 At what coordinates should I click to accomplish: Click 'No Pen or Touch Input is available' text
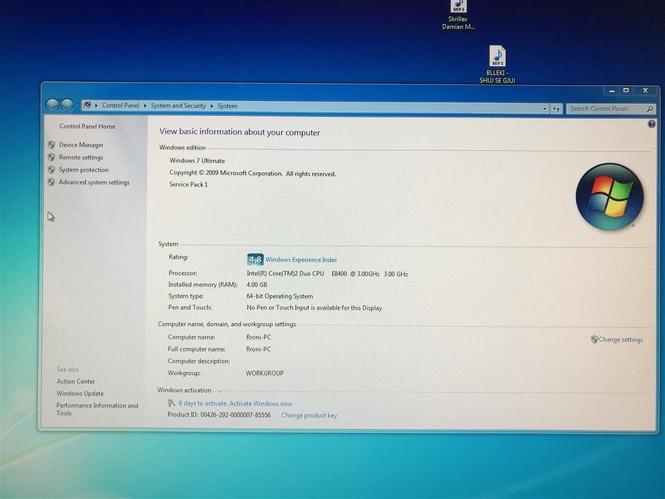pyautogui.click(x=314, y=308)
